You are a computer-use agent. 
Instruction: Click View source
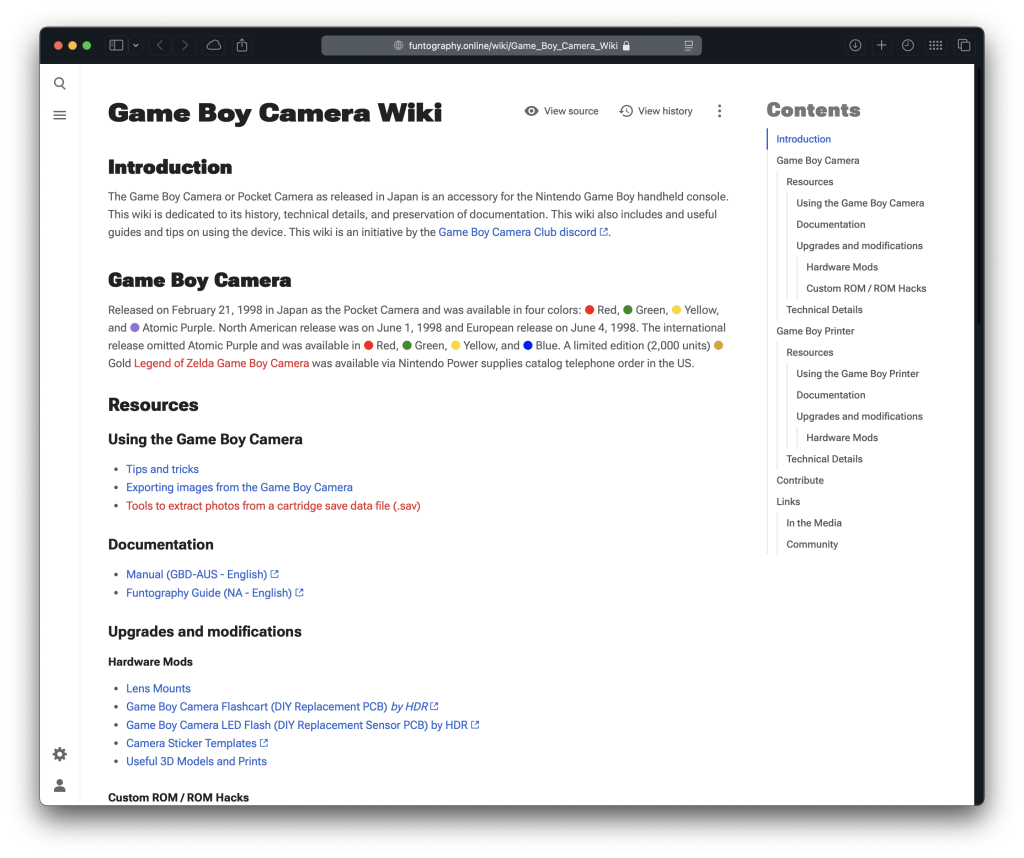pos(561,111)
